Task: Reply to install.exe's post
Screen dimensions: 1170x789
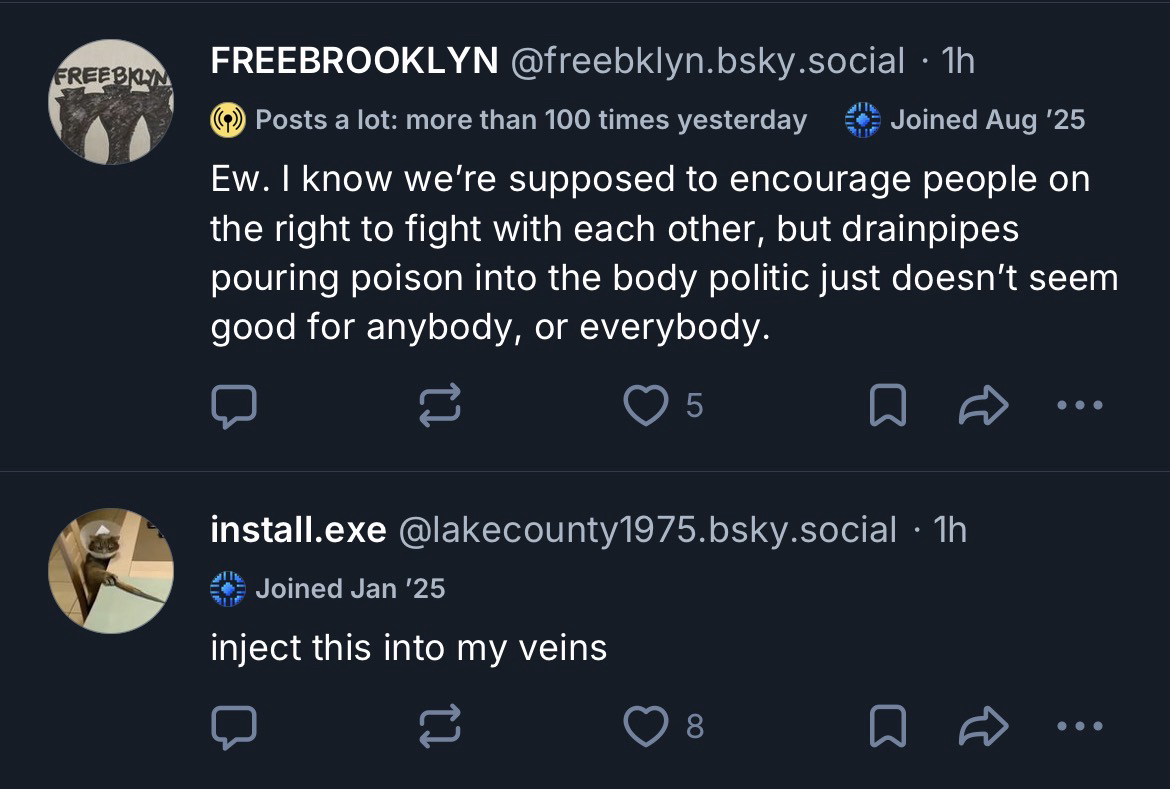Action: tap(234, 727)
